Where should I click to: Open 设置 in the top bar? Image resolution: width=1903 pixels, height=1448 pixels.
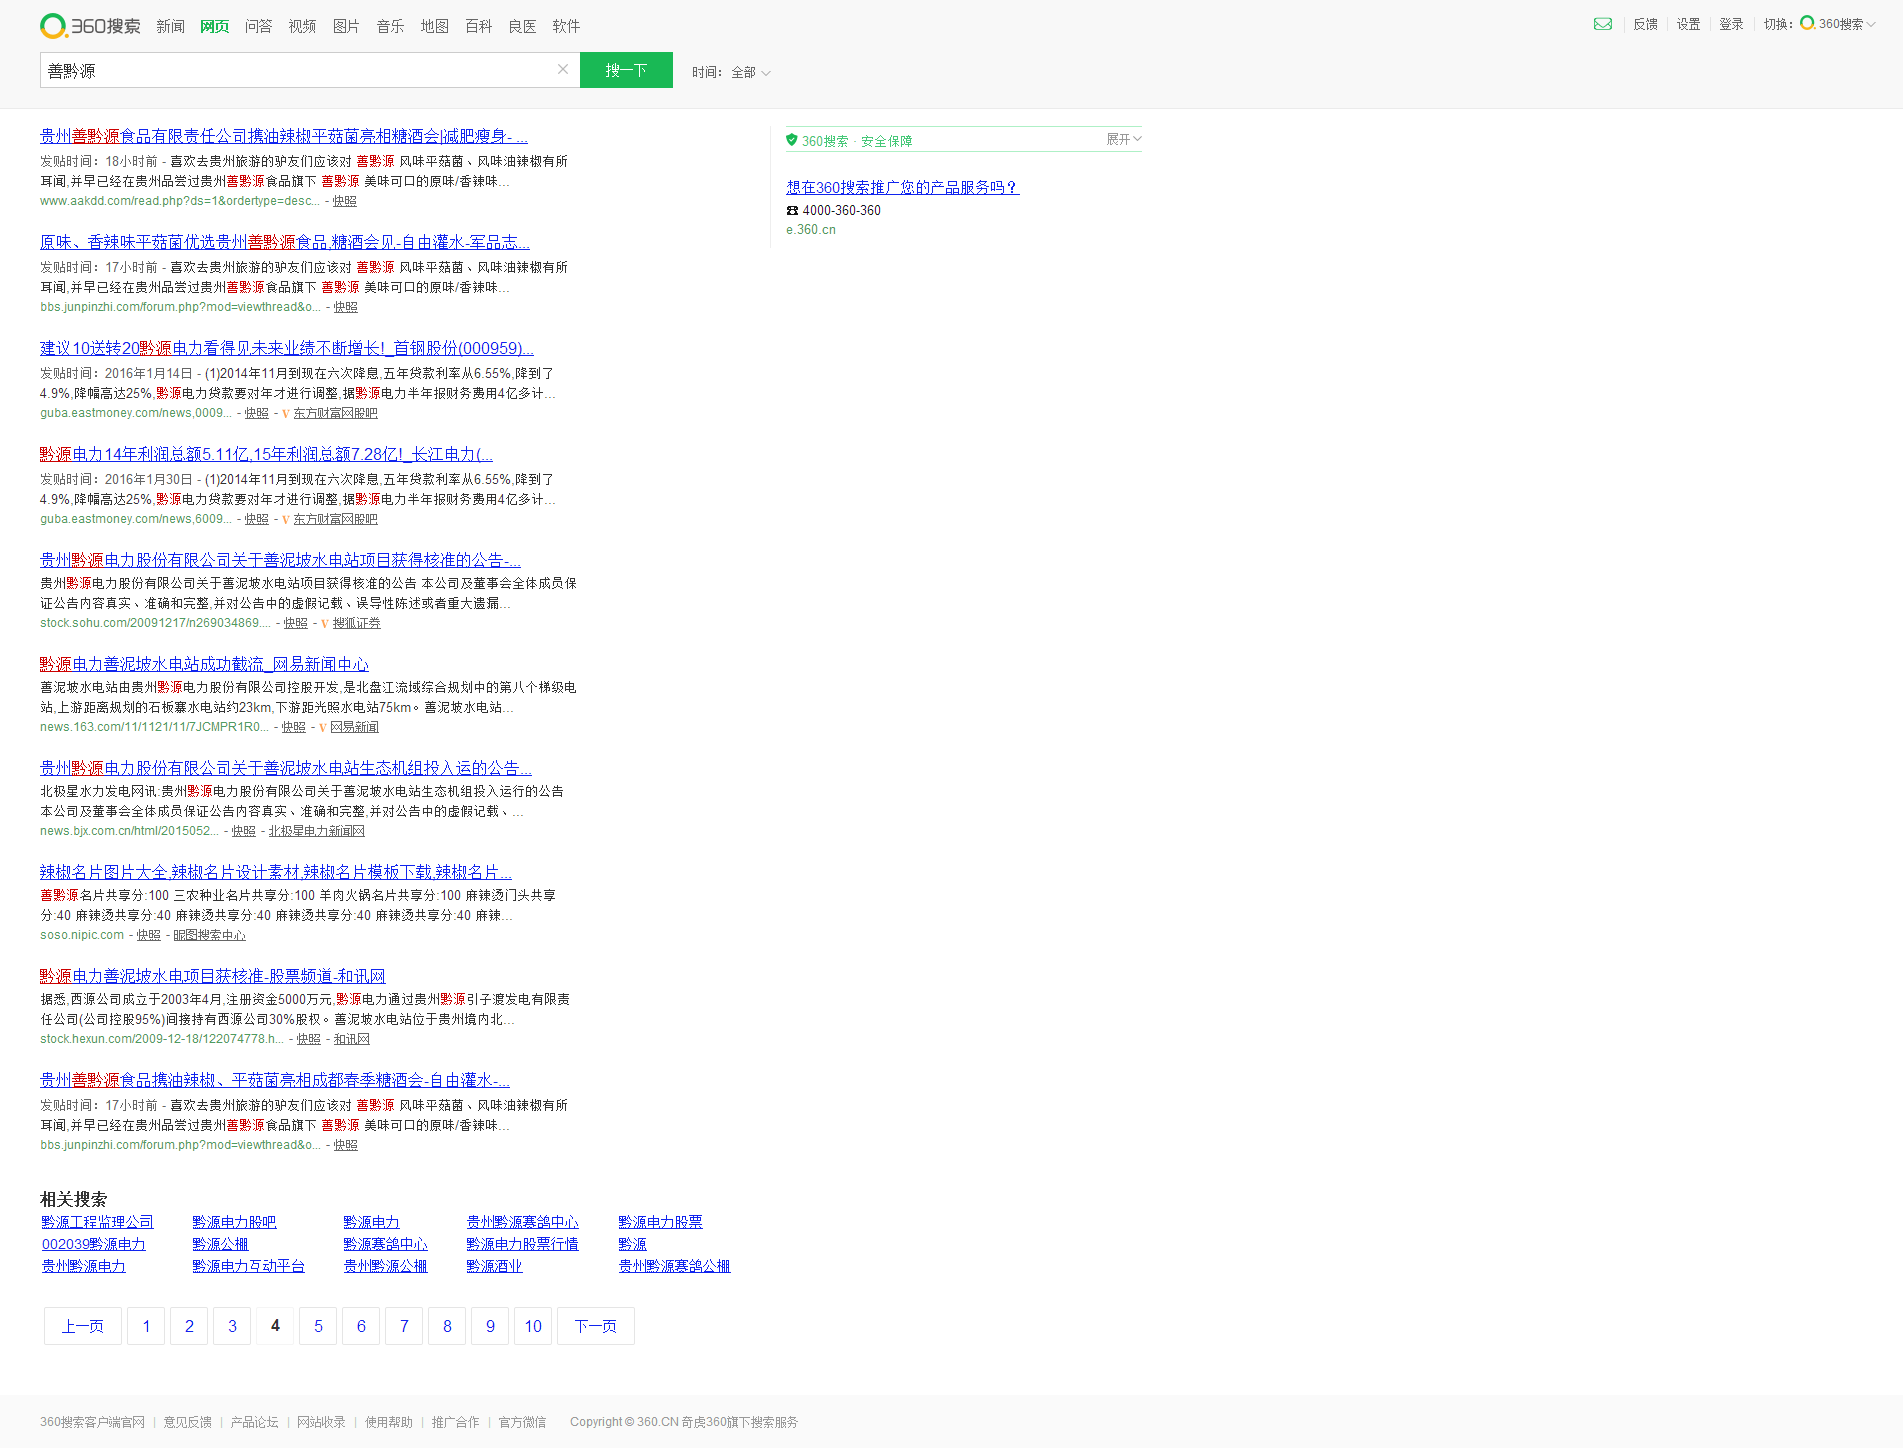coord(1688,24)
